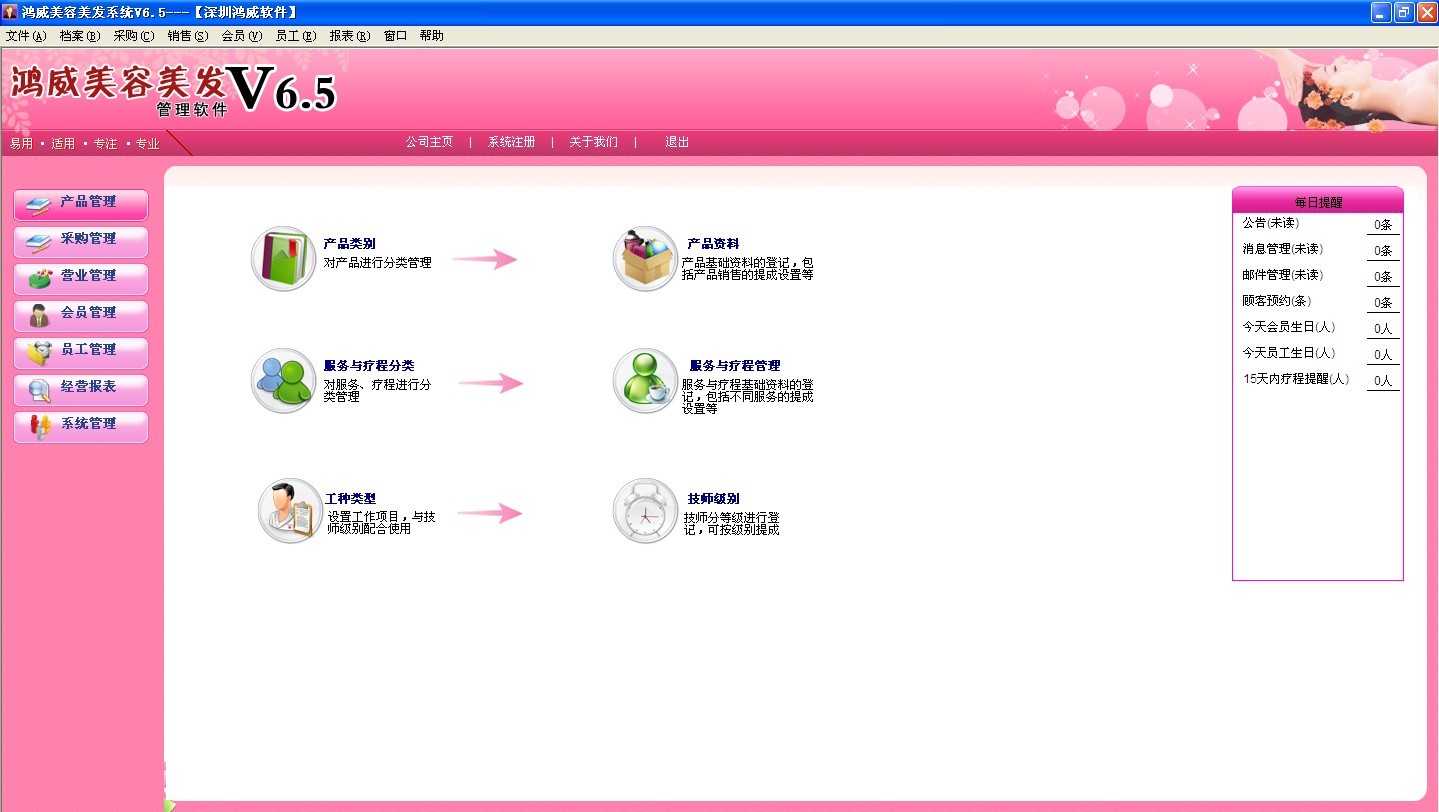Screen dimensions: 1439x812
Task: Click the 顾客预约 count in daily reminders
Action: (x=1383, y=302)
